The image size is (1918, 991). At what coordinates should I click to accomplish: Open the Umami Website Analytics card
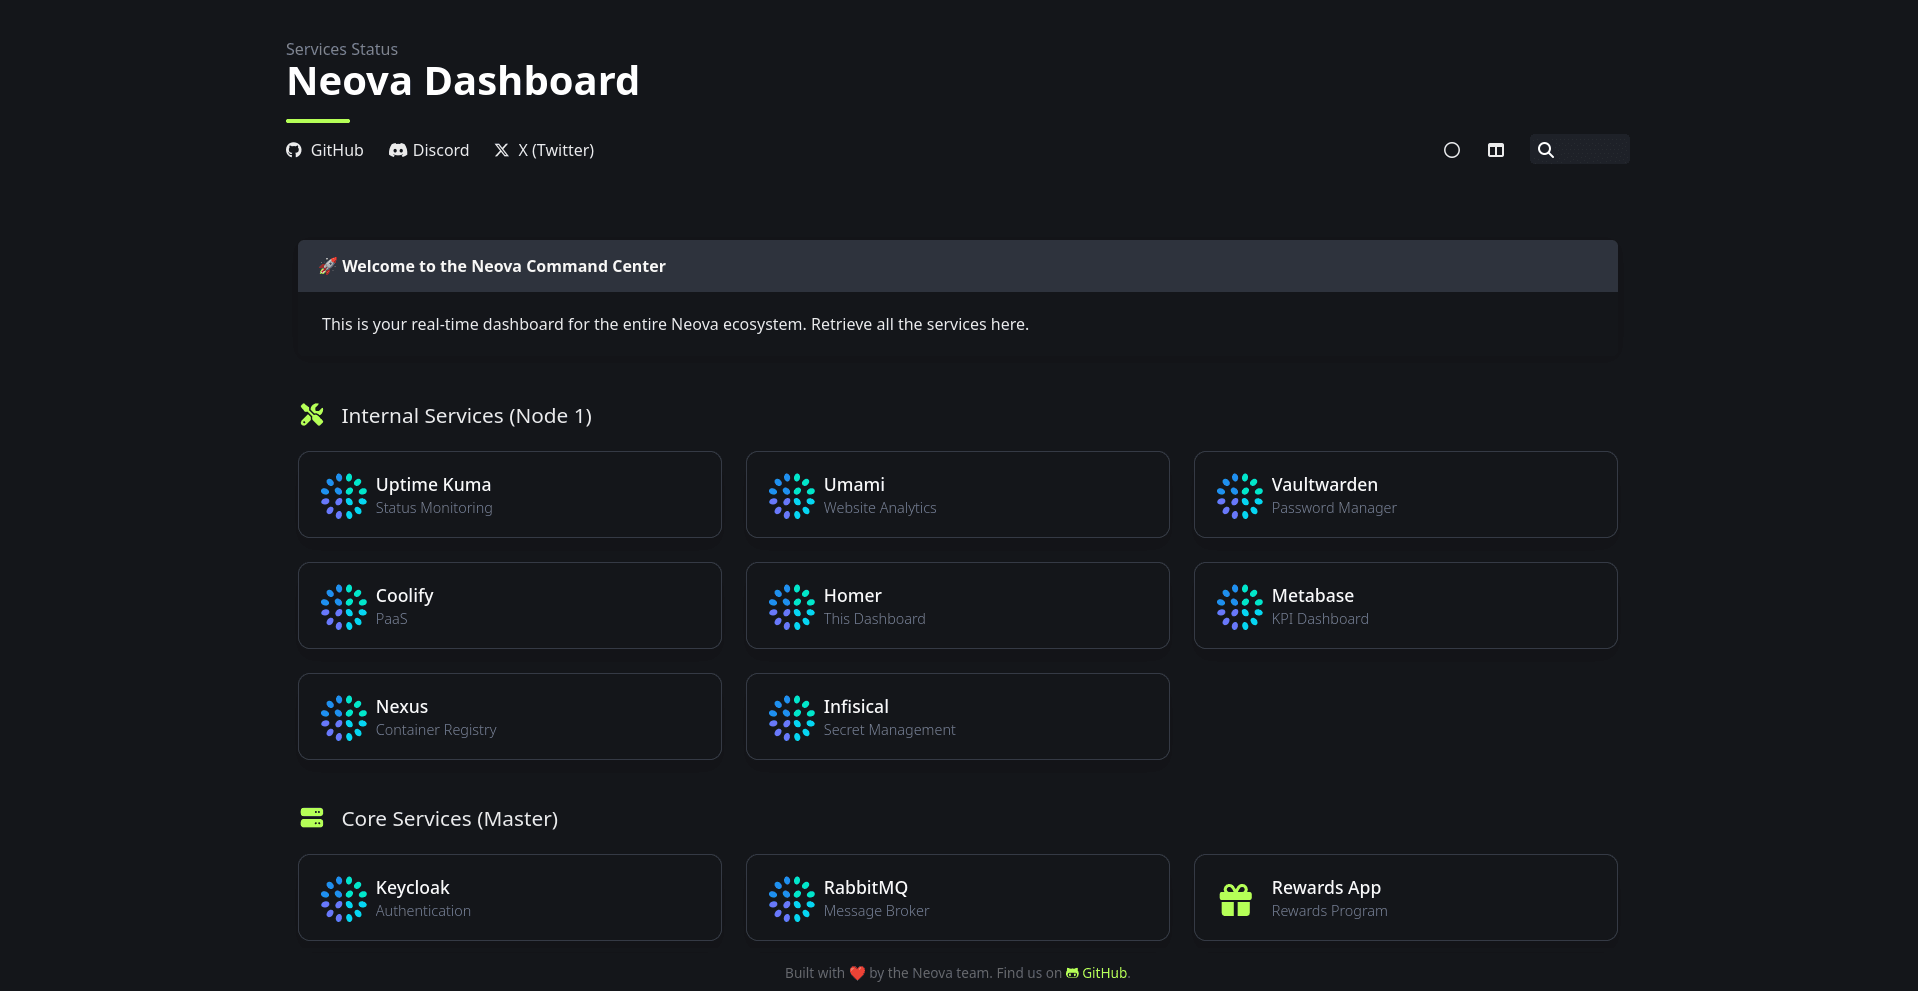957,495
